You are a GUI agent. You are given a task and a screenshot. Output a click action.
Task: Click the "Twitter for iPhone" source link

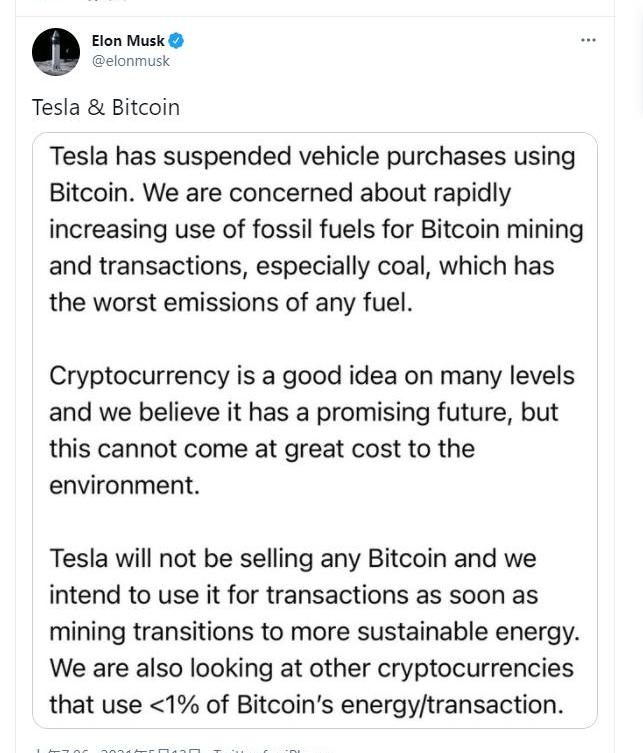coord(271,750)
